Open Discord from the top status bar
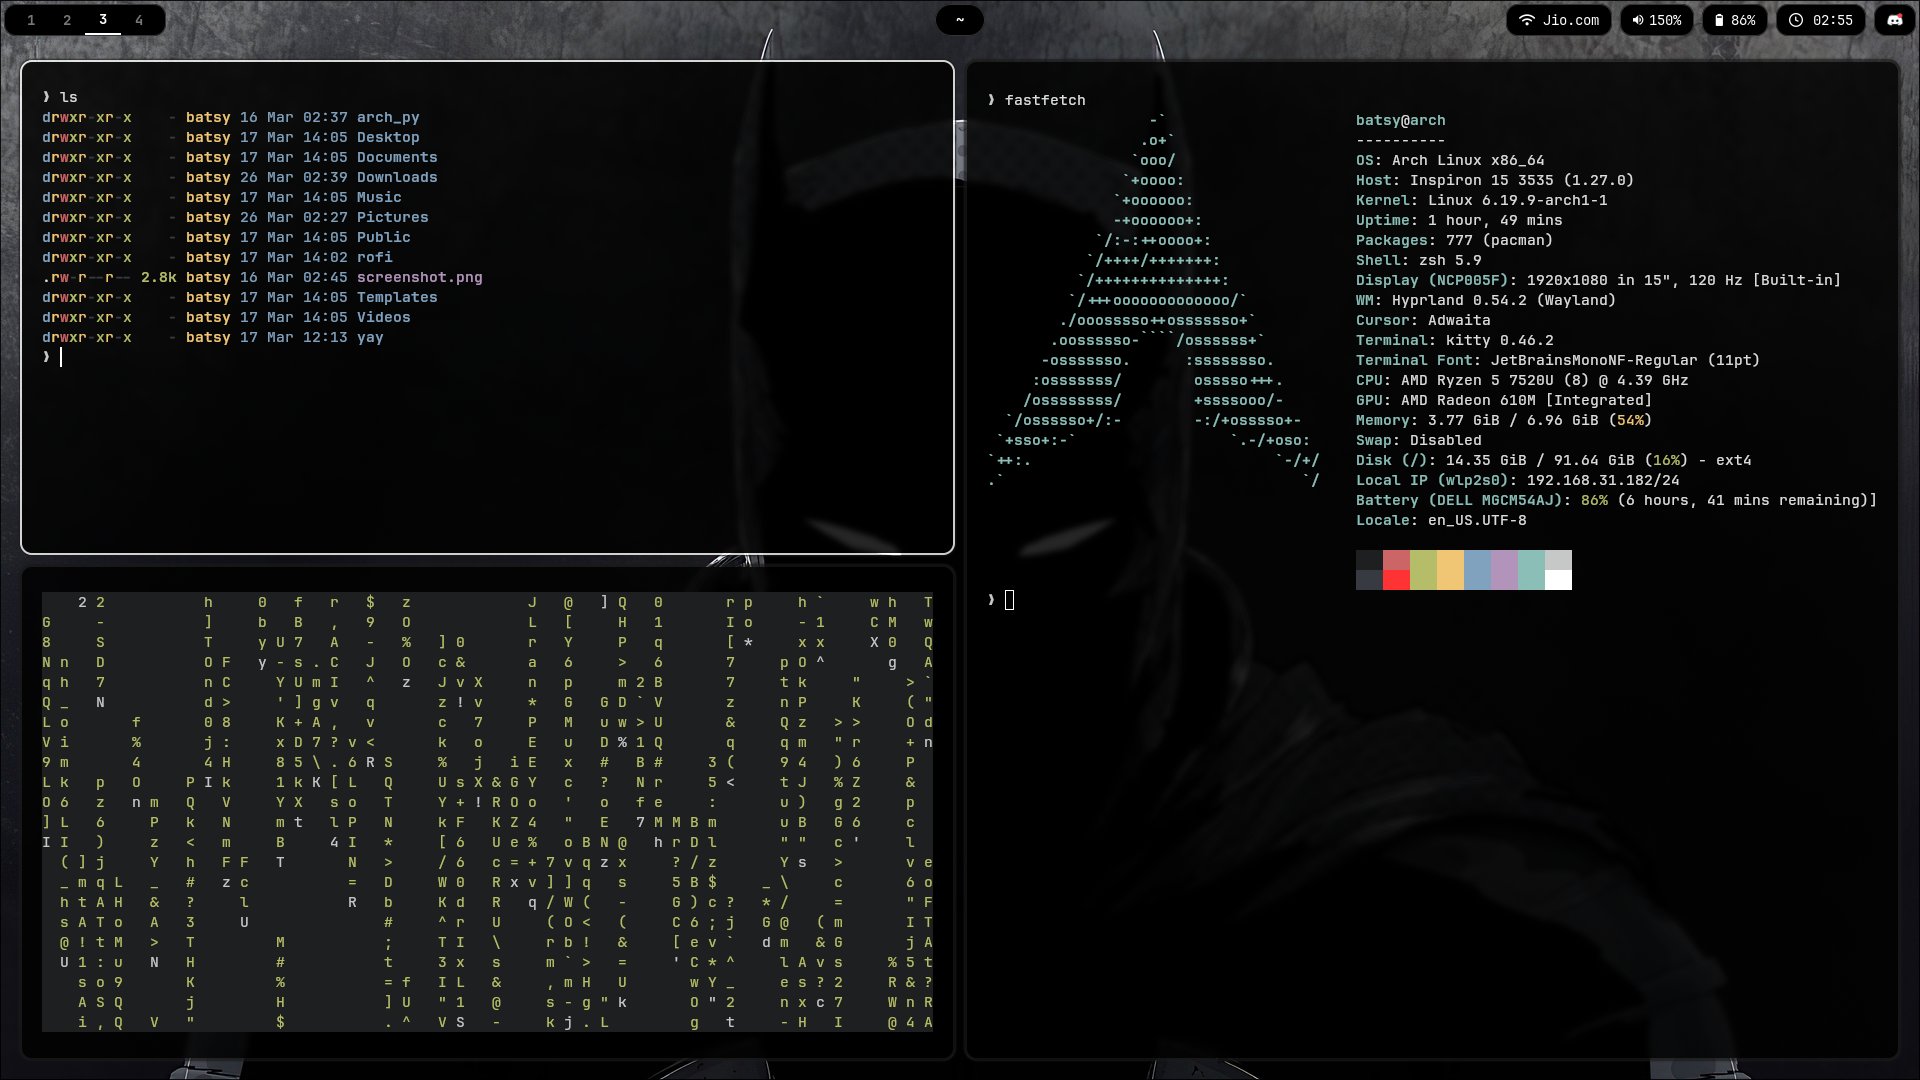Screen dimensions: 1920x1080 (x=1895, y=21)
